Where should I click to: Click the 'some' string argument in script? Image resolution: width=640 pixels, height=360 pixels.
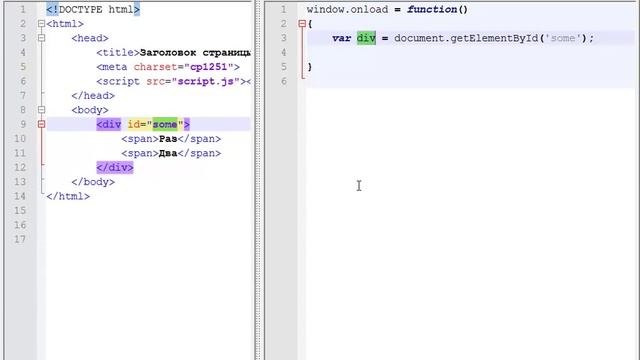pos(562,38)
